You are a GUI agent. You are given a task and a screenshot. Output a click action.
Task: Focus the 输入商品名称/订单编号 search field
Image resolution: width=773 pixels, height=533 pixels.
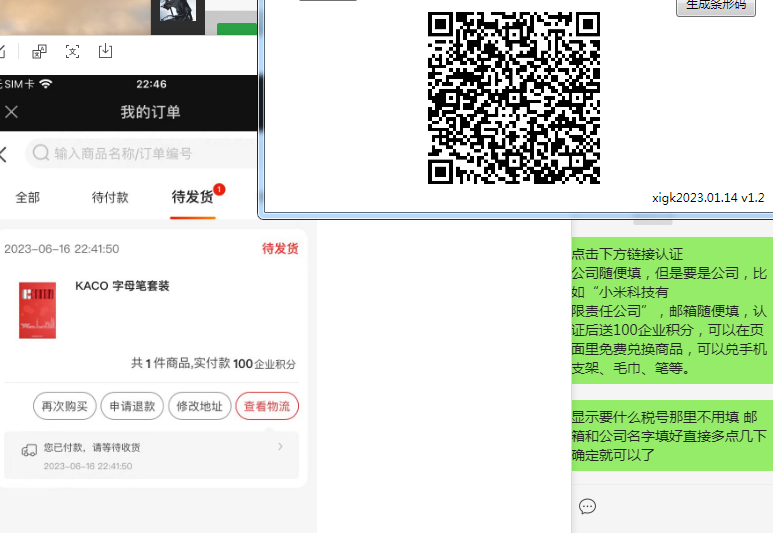tap(141, 154)
